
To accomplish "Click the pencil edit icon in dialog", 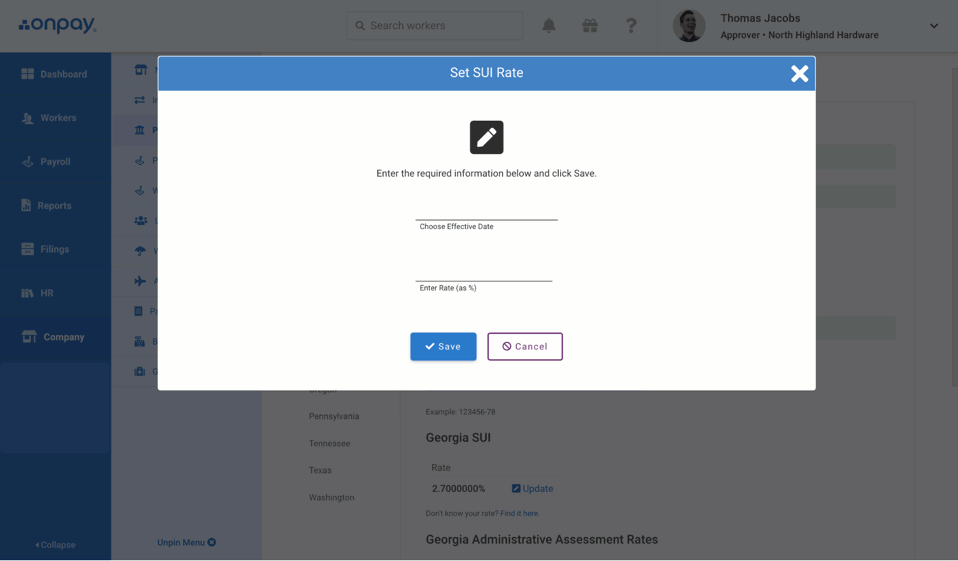I will tap(486, 138).
